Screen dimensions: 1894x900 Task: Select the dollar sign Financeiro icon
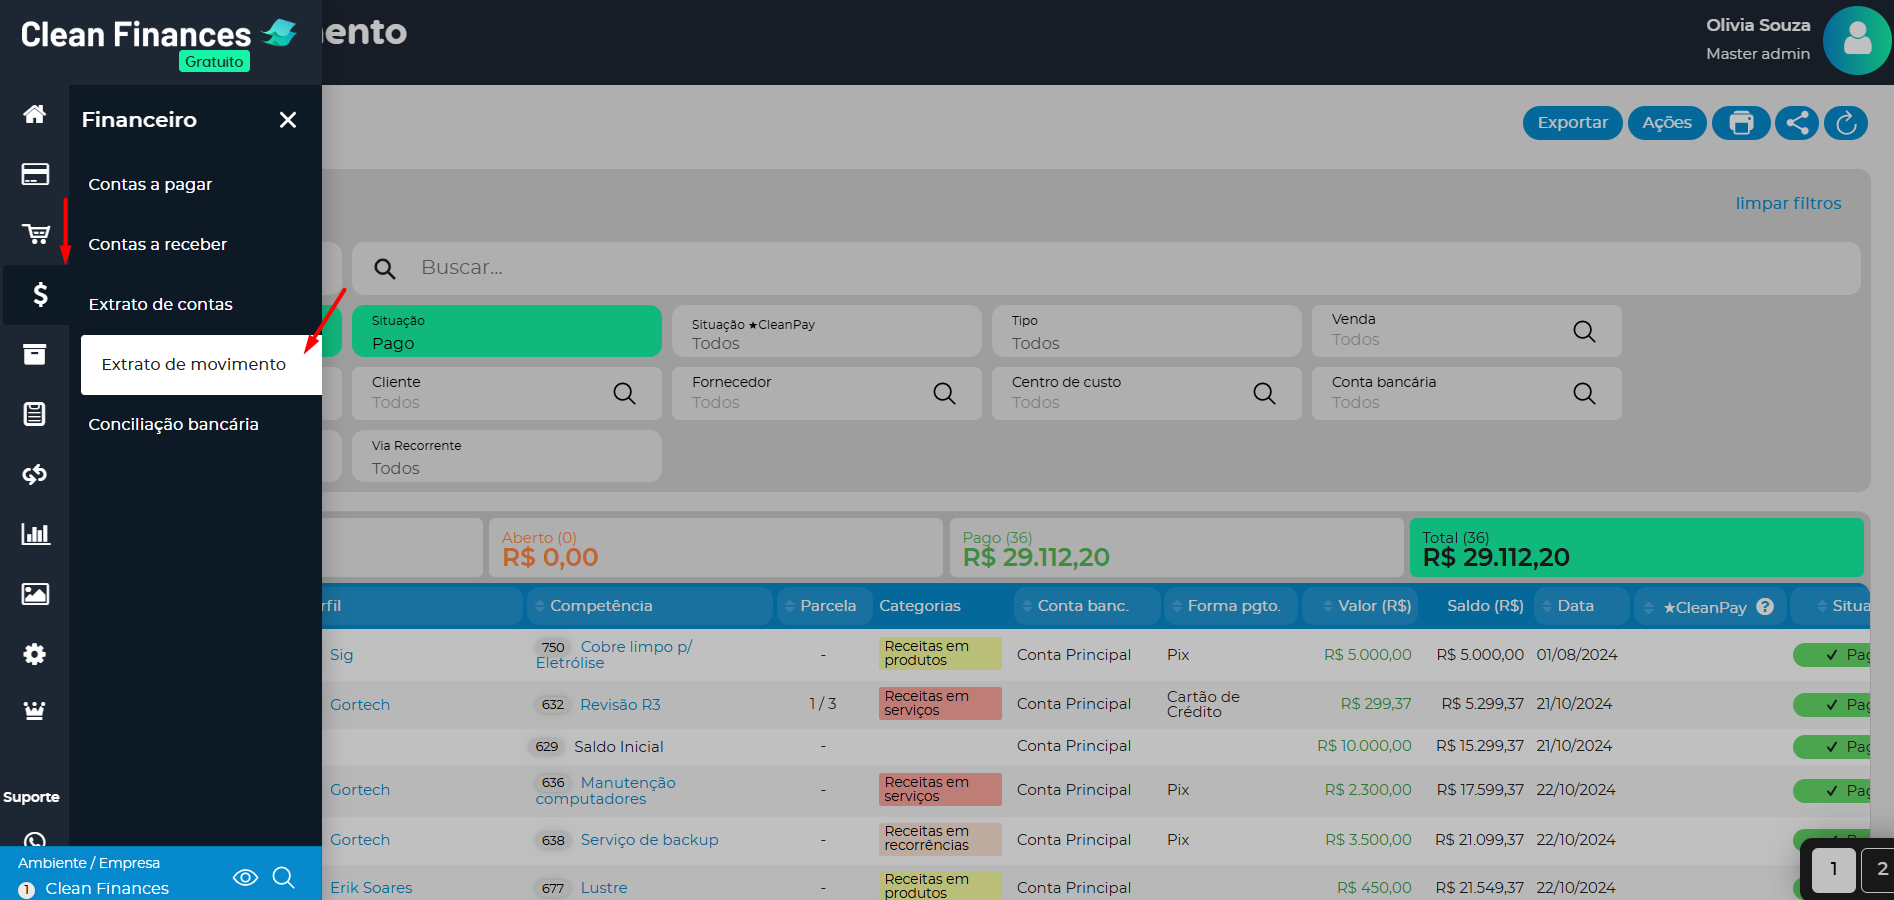click(39, 294)
